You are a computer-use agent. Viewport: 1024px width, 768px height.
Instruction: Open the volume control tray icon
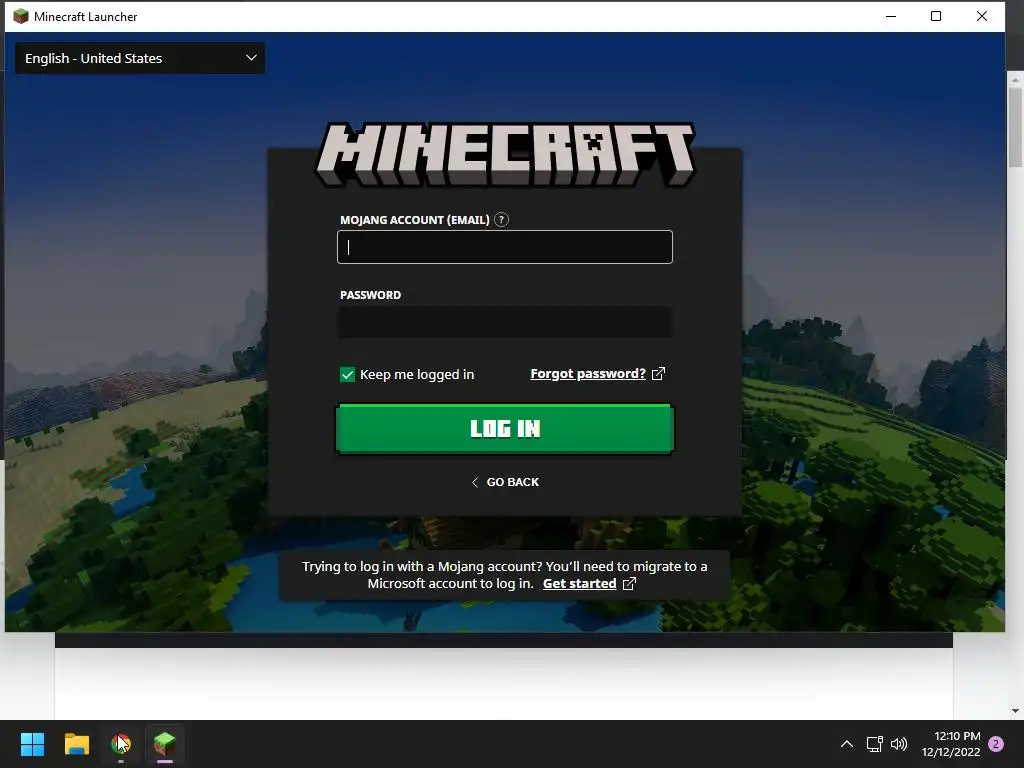pos(899,744)
